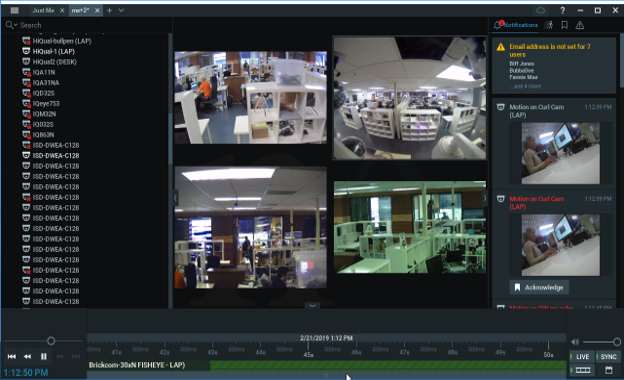Image resolution: width=624 pixels, height=380 pixels.
Task: Open the help question mark icon
Action: point(562,10)
